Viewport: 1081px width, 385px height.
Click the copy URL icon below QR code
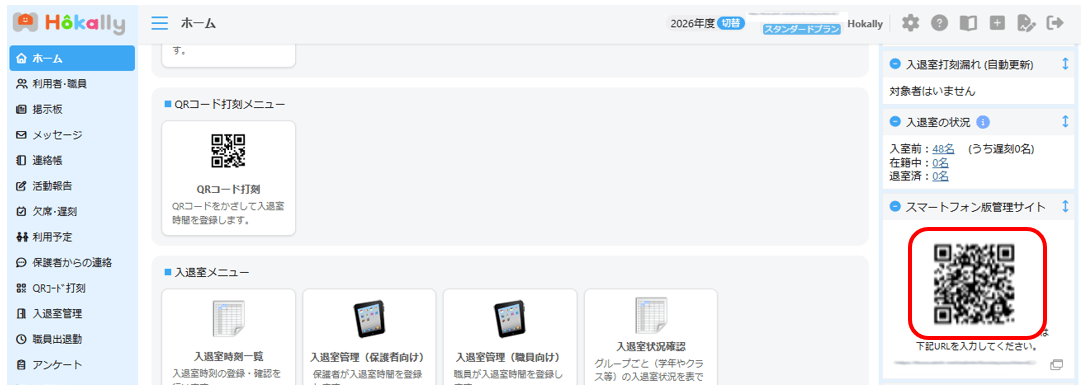pyautogui.click(x=1057, y=364)
